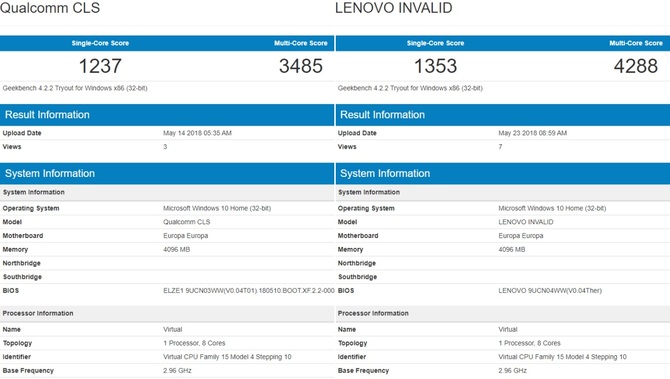Click Motherboard label in Qualcomm CLS panel

point(23,235)
